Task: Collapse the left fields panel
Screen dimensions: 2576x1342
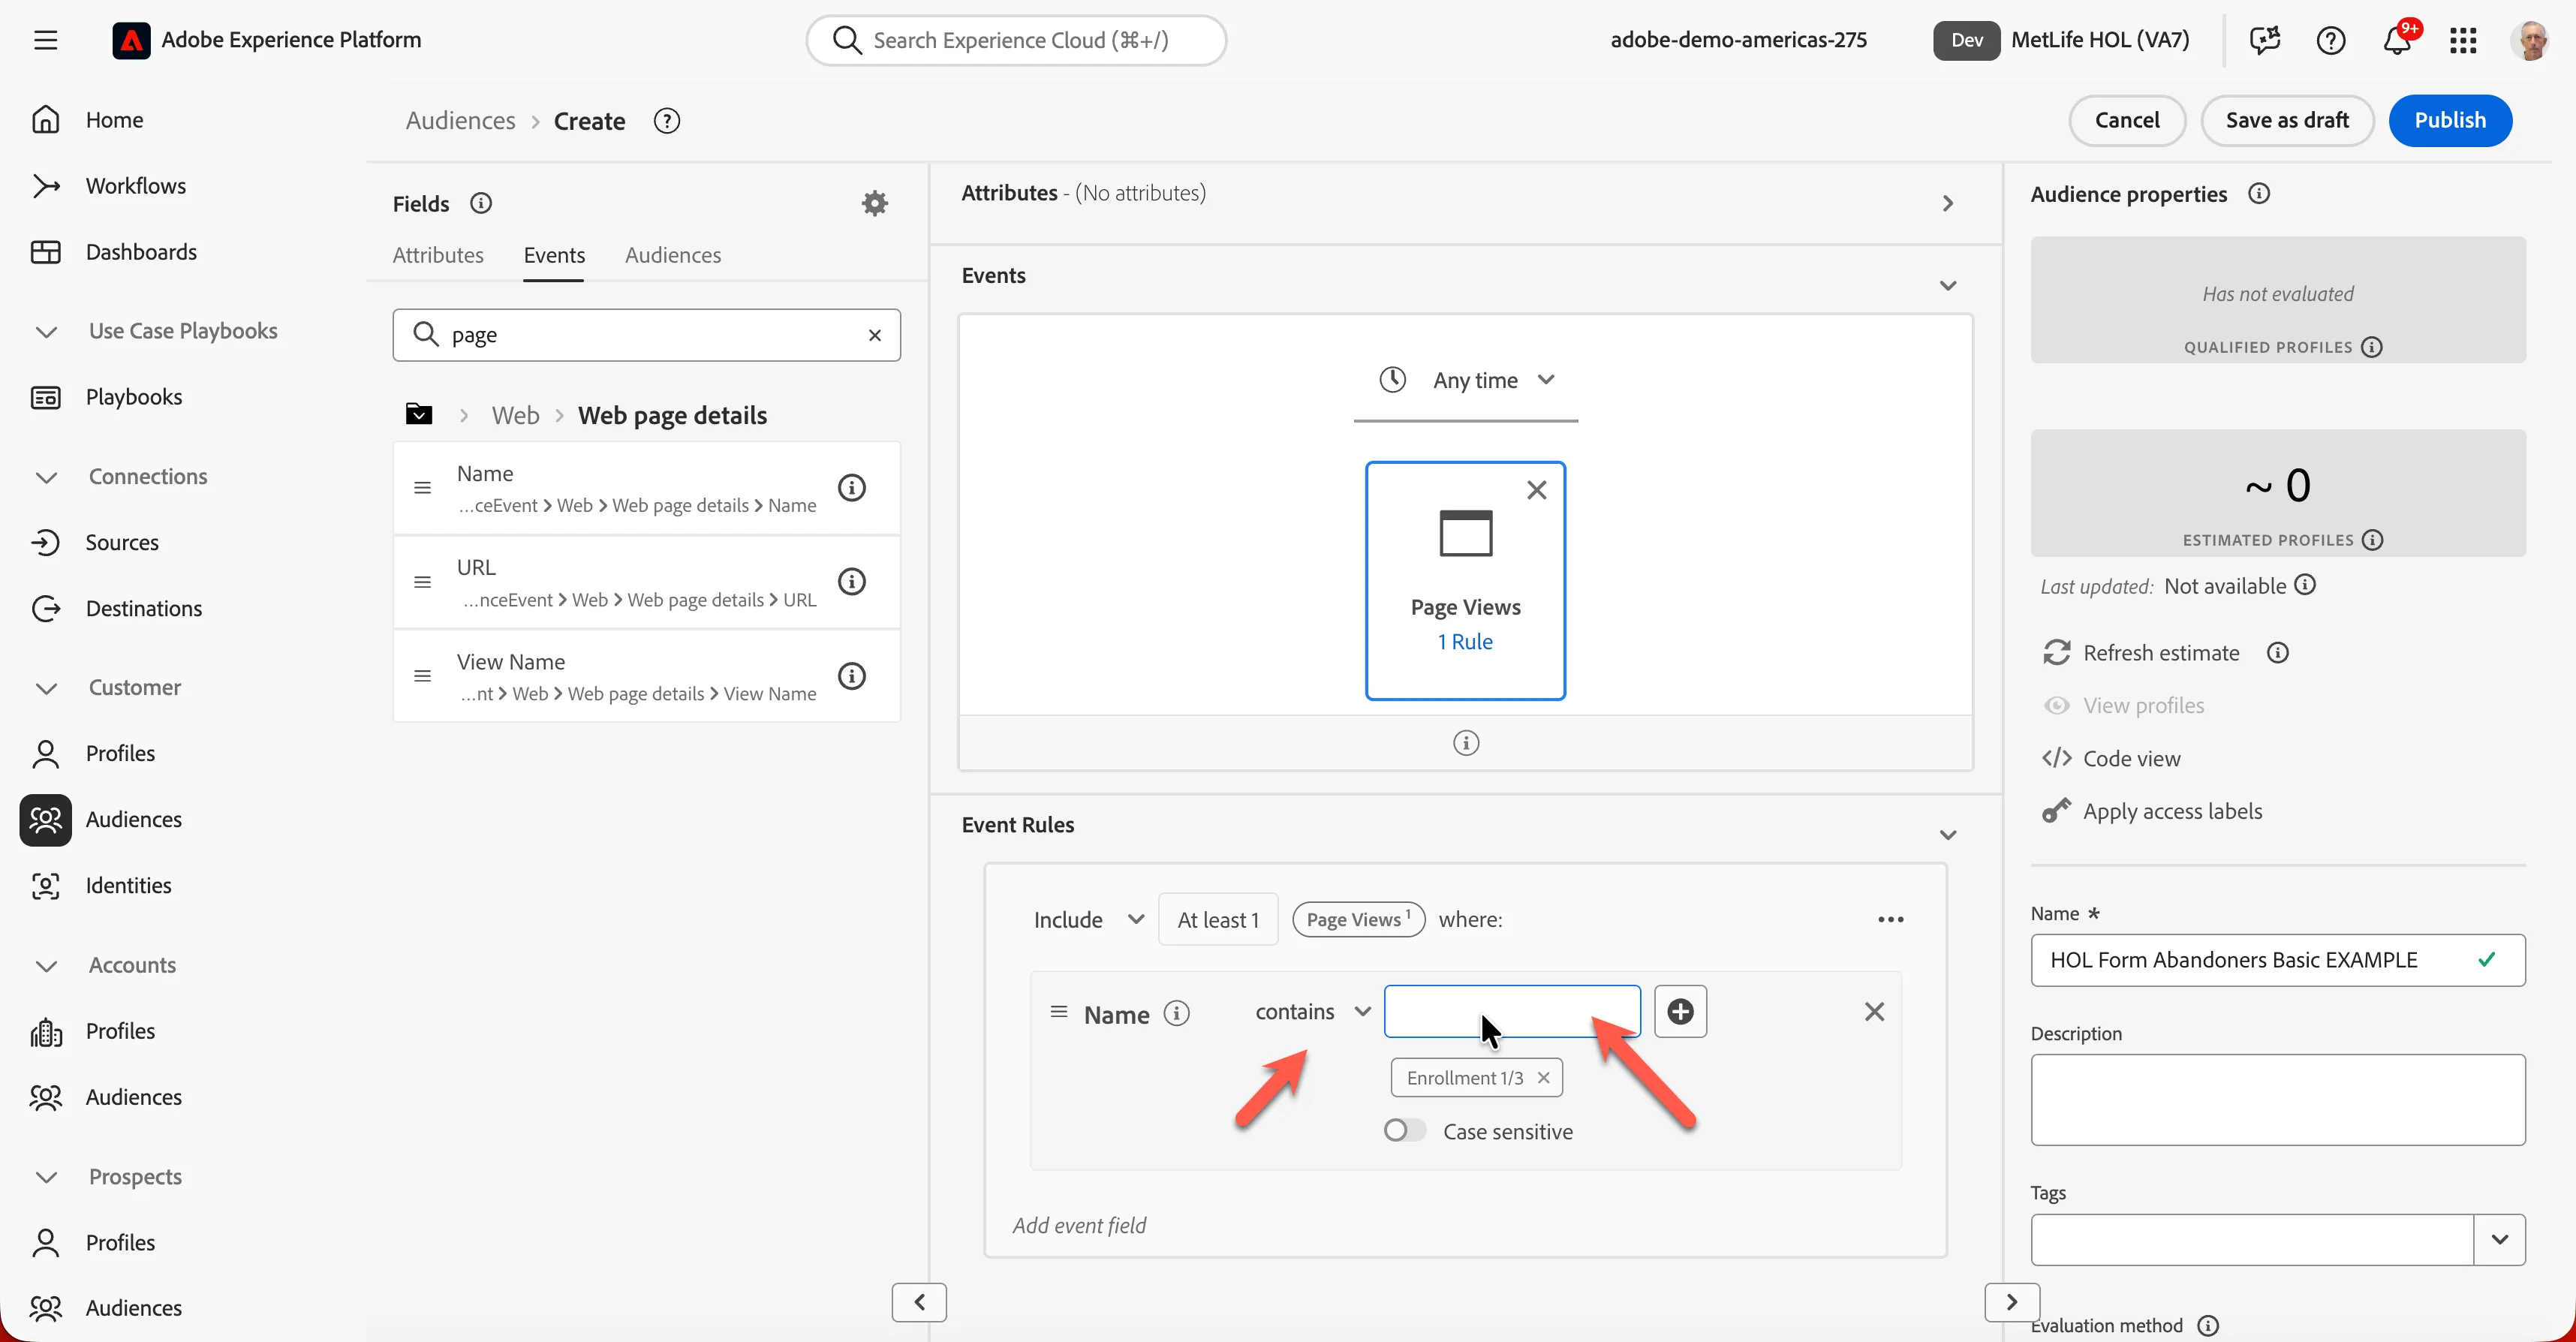Action: 919,1302
